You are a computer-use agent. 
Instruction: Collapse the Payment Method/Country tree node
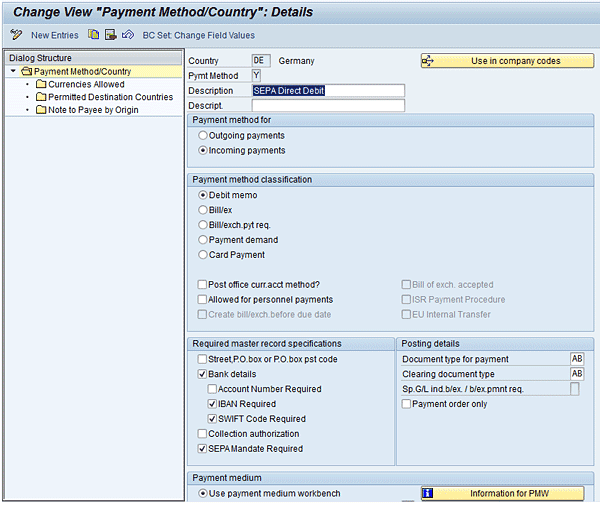13,72
